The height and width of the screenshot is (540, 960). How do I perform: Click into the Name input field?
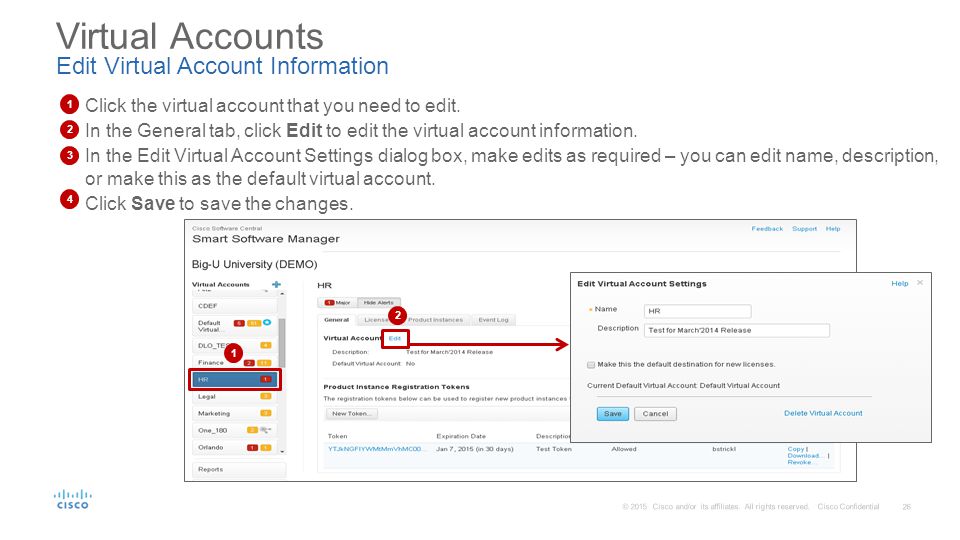click(697, 311)
